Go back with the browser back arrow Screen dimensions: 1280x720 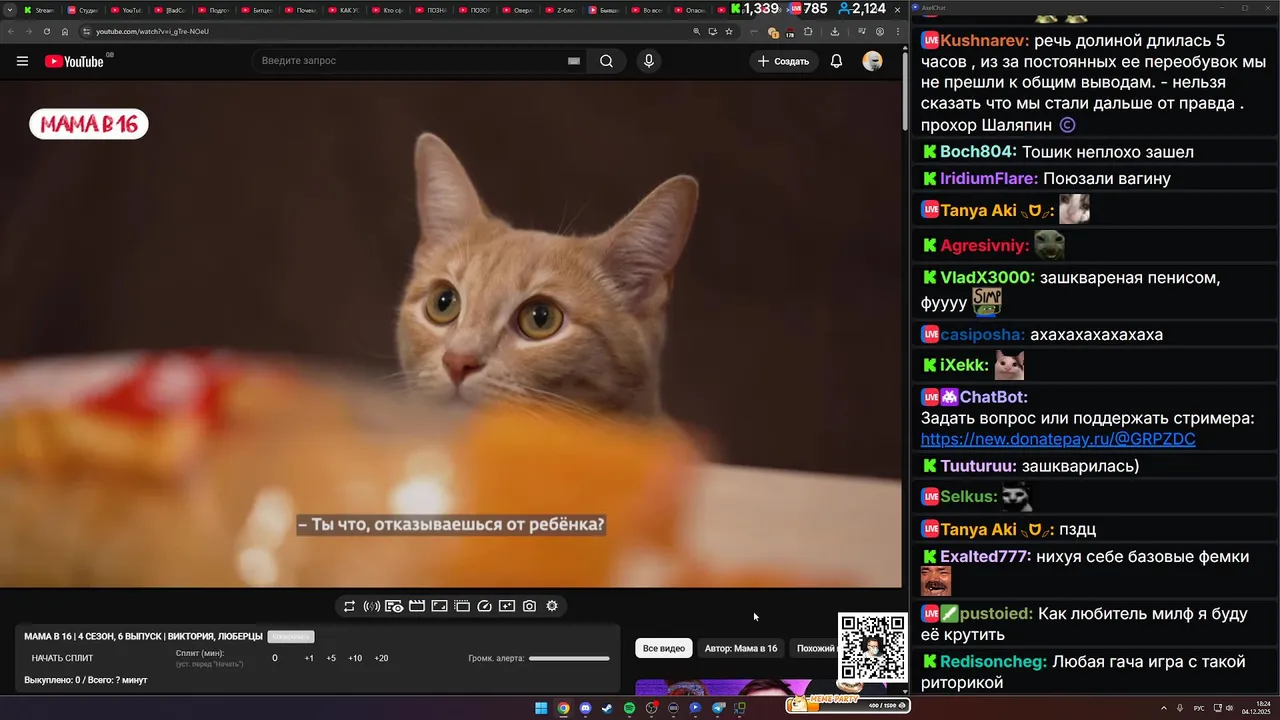10,32
